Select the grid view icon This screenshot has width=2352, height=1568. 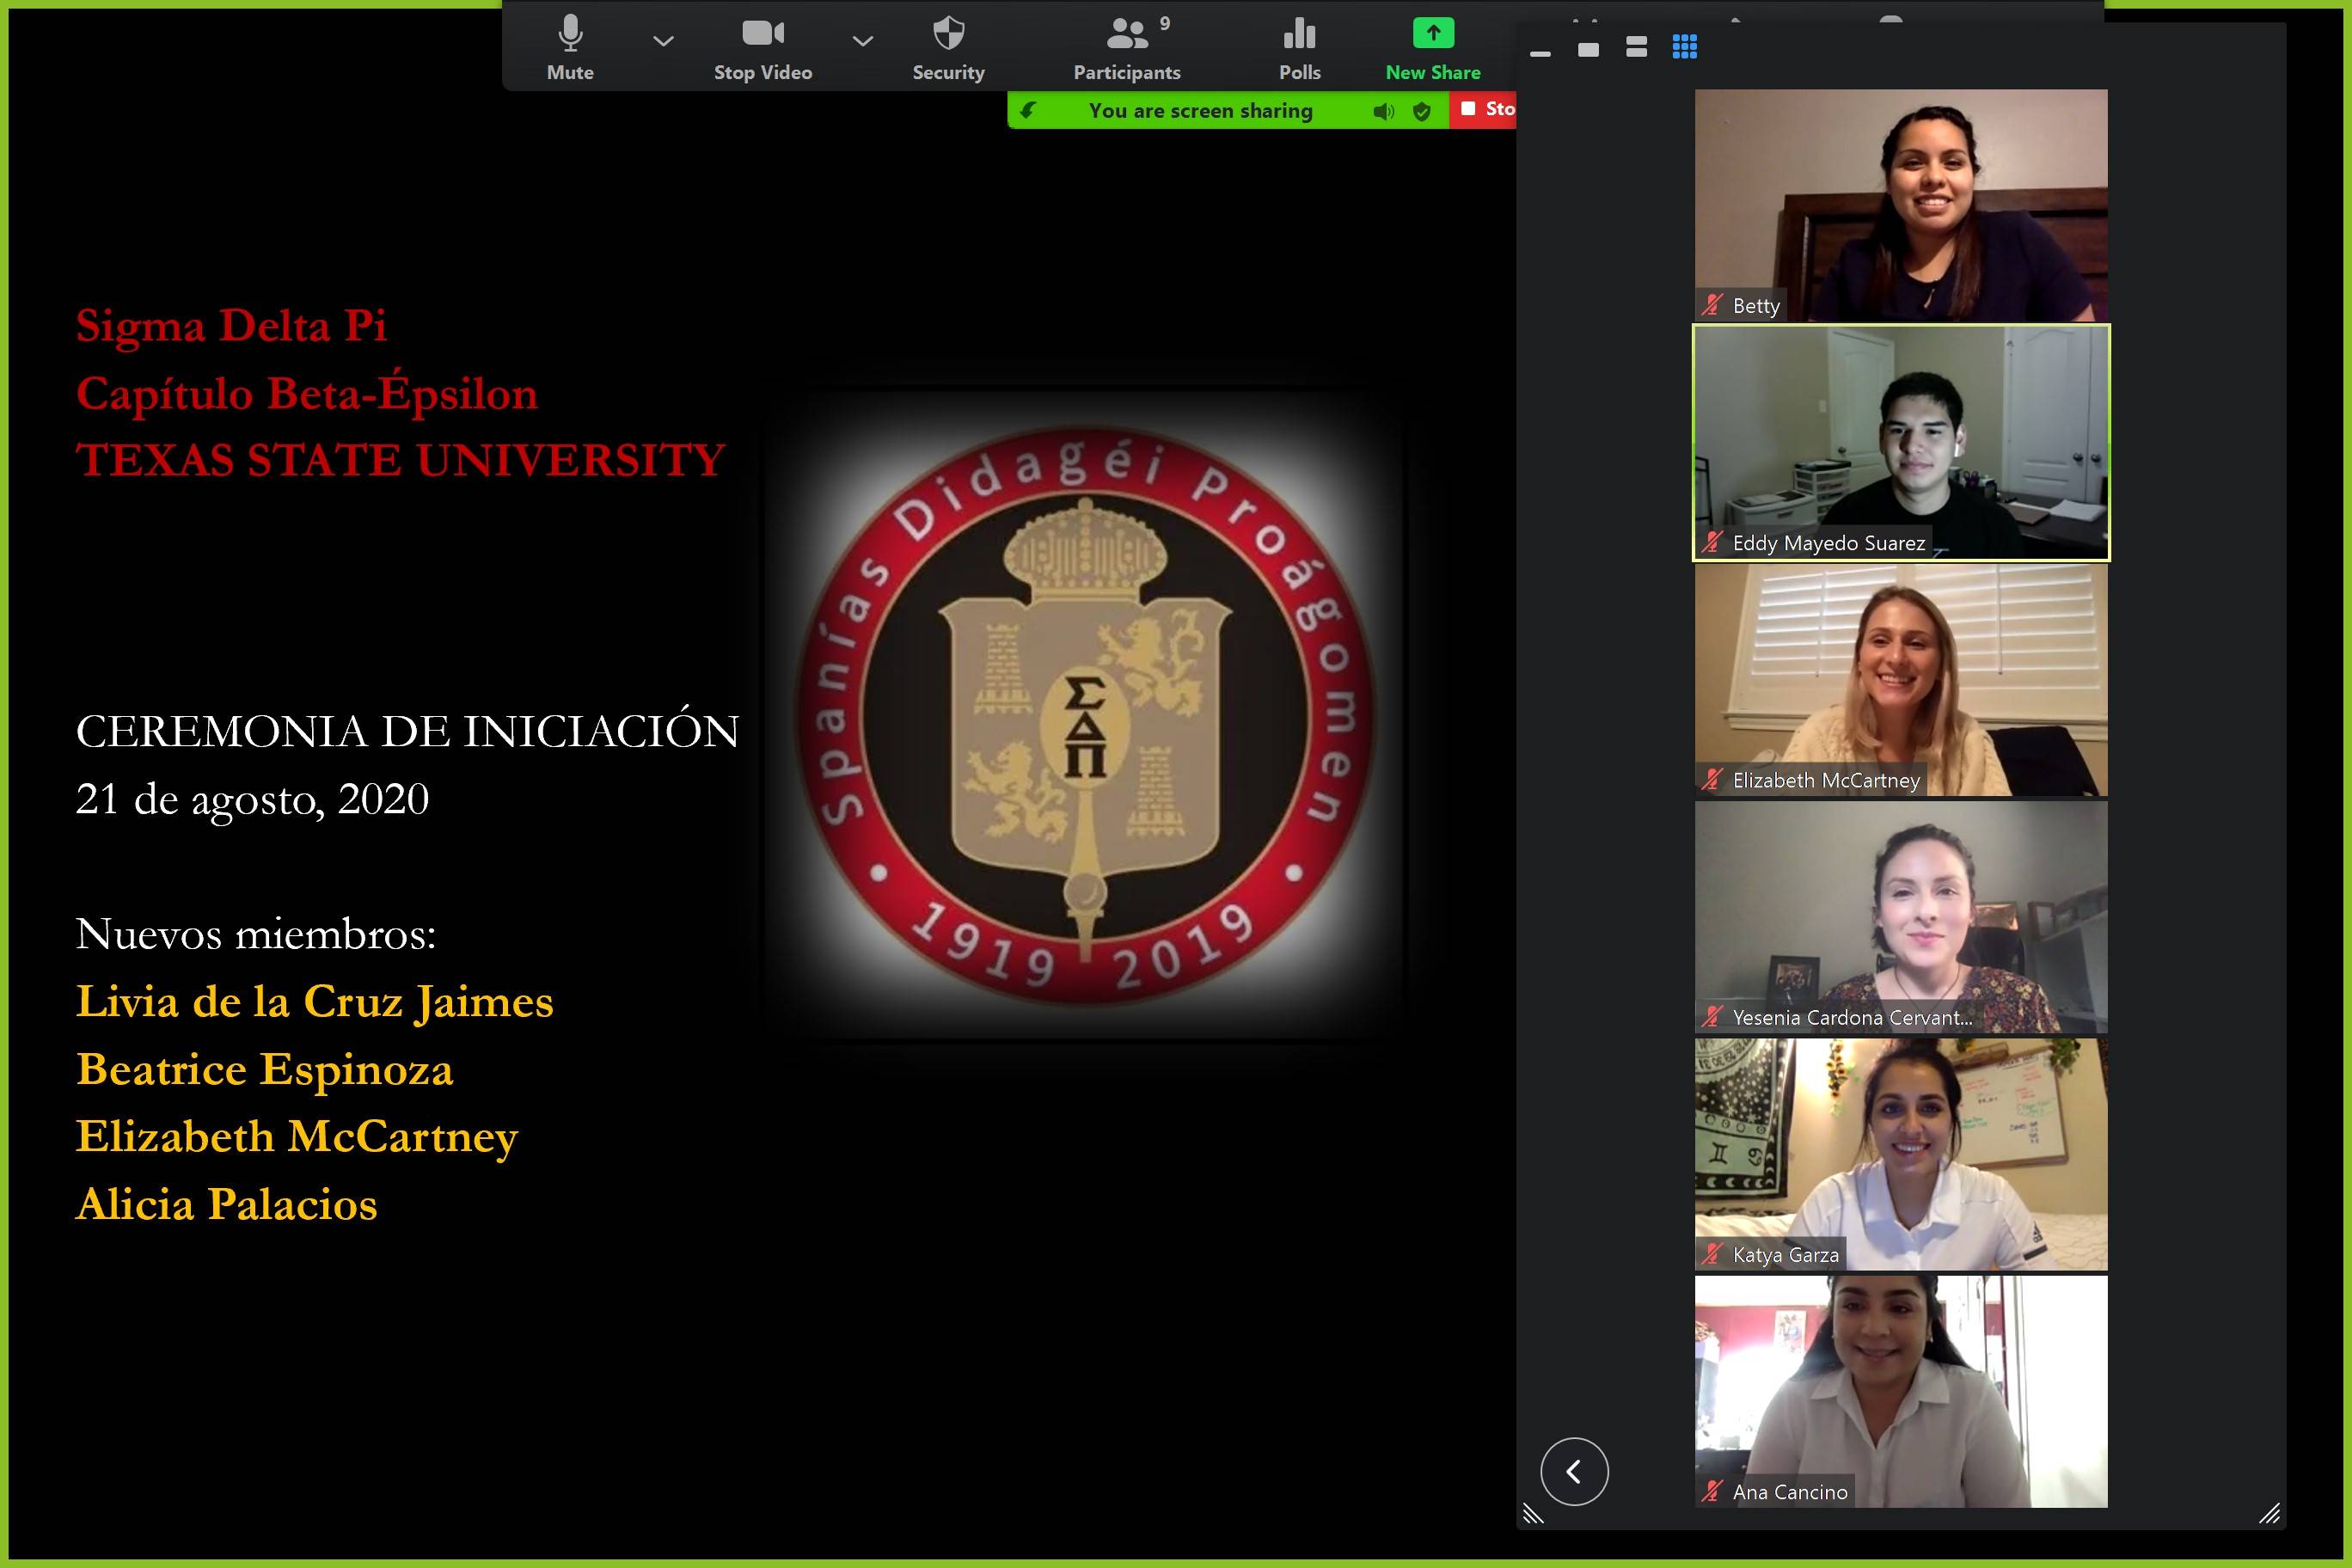click(1684, 47)
